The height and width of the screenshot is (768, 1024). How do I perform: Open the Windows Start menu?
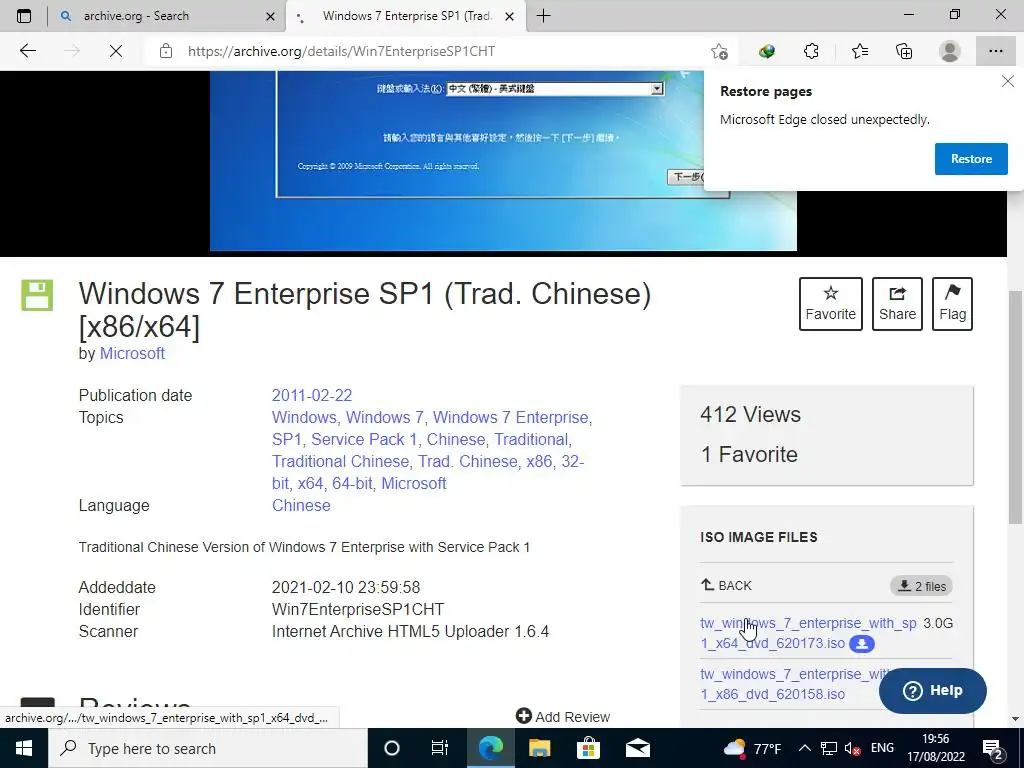click(24, 748)
